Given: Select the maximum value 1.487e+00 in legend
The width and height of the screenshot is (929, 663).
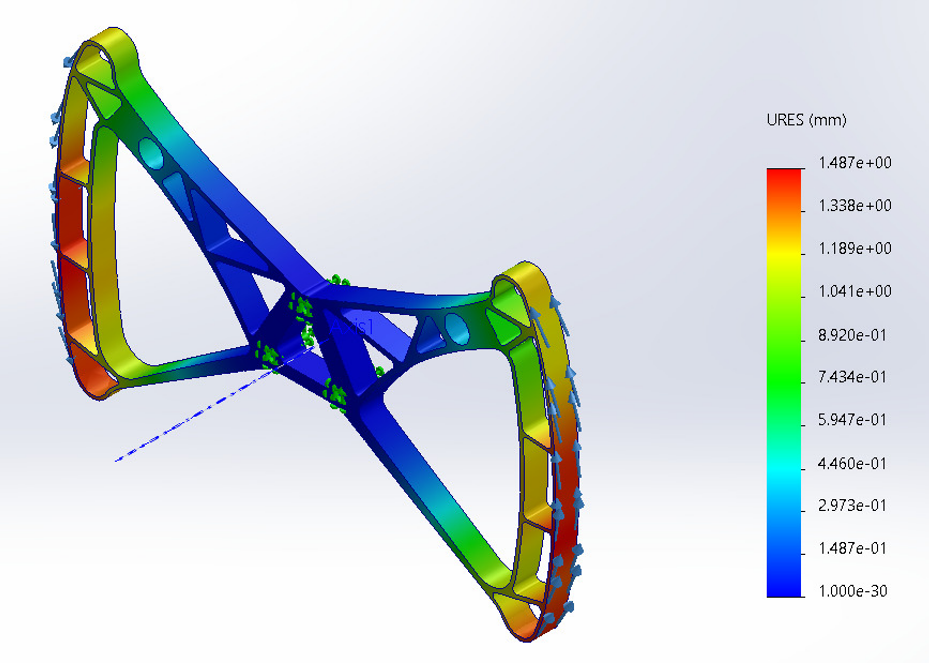Looking at the screenshot, I should point(854,163).
